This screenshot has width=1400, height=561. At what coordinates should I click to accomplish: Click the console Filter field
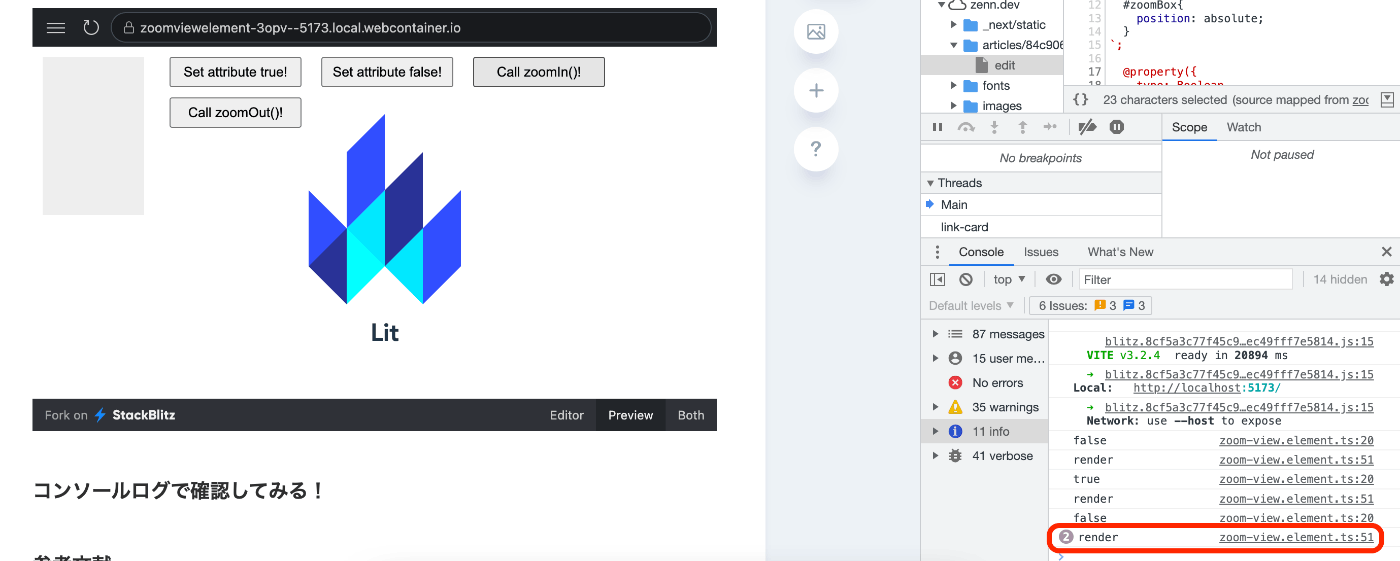pyautogui.click(x=1185, y=279)
